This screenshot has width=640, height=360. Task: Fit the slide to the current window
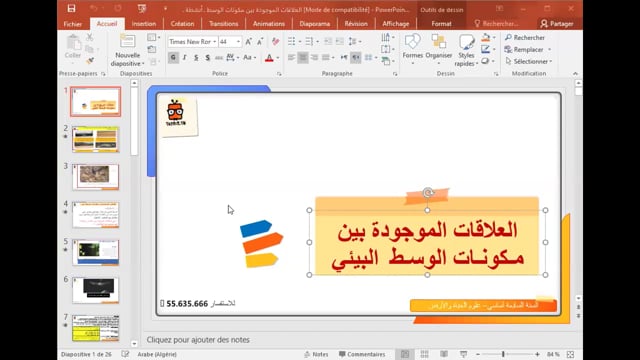click(571, 354)
